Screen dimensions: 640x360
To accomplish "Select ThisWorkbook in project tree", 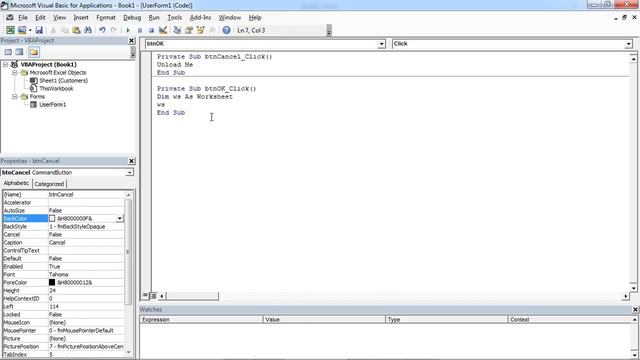I will click(x=56, y=89).
